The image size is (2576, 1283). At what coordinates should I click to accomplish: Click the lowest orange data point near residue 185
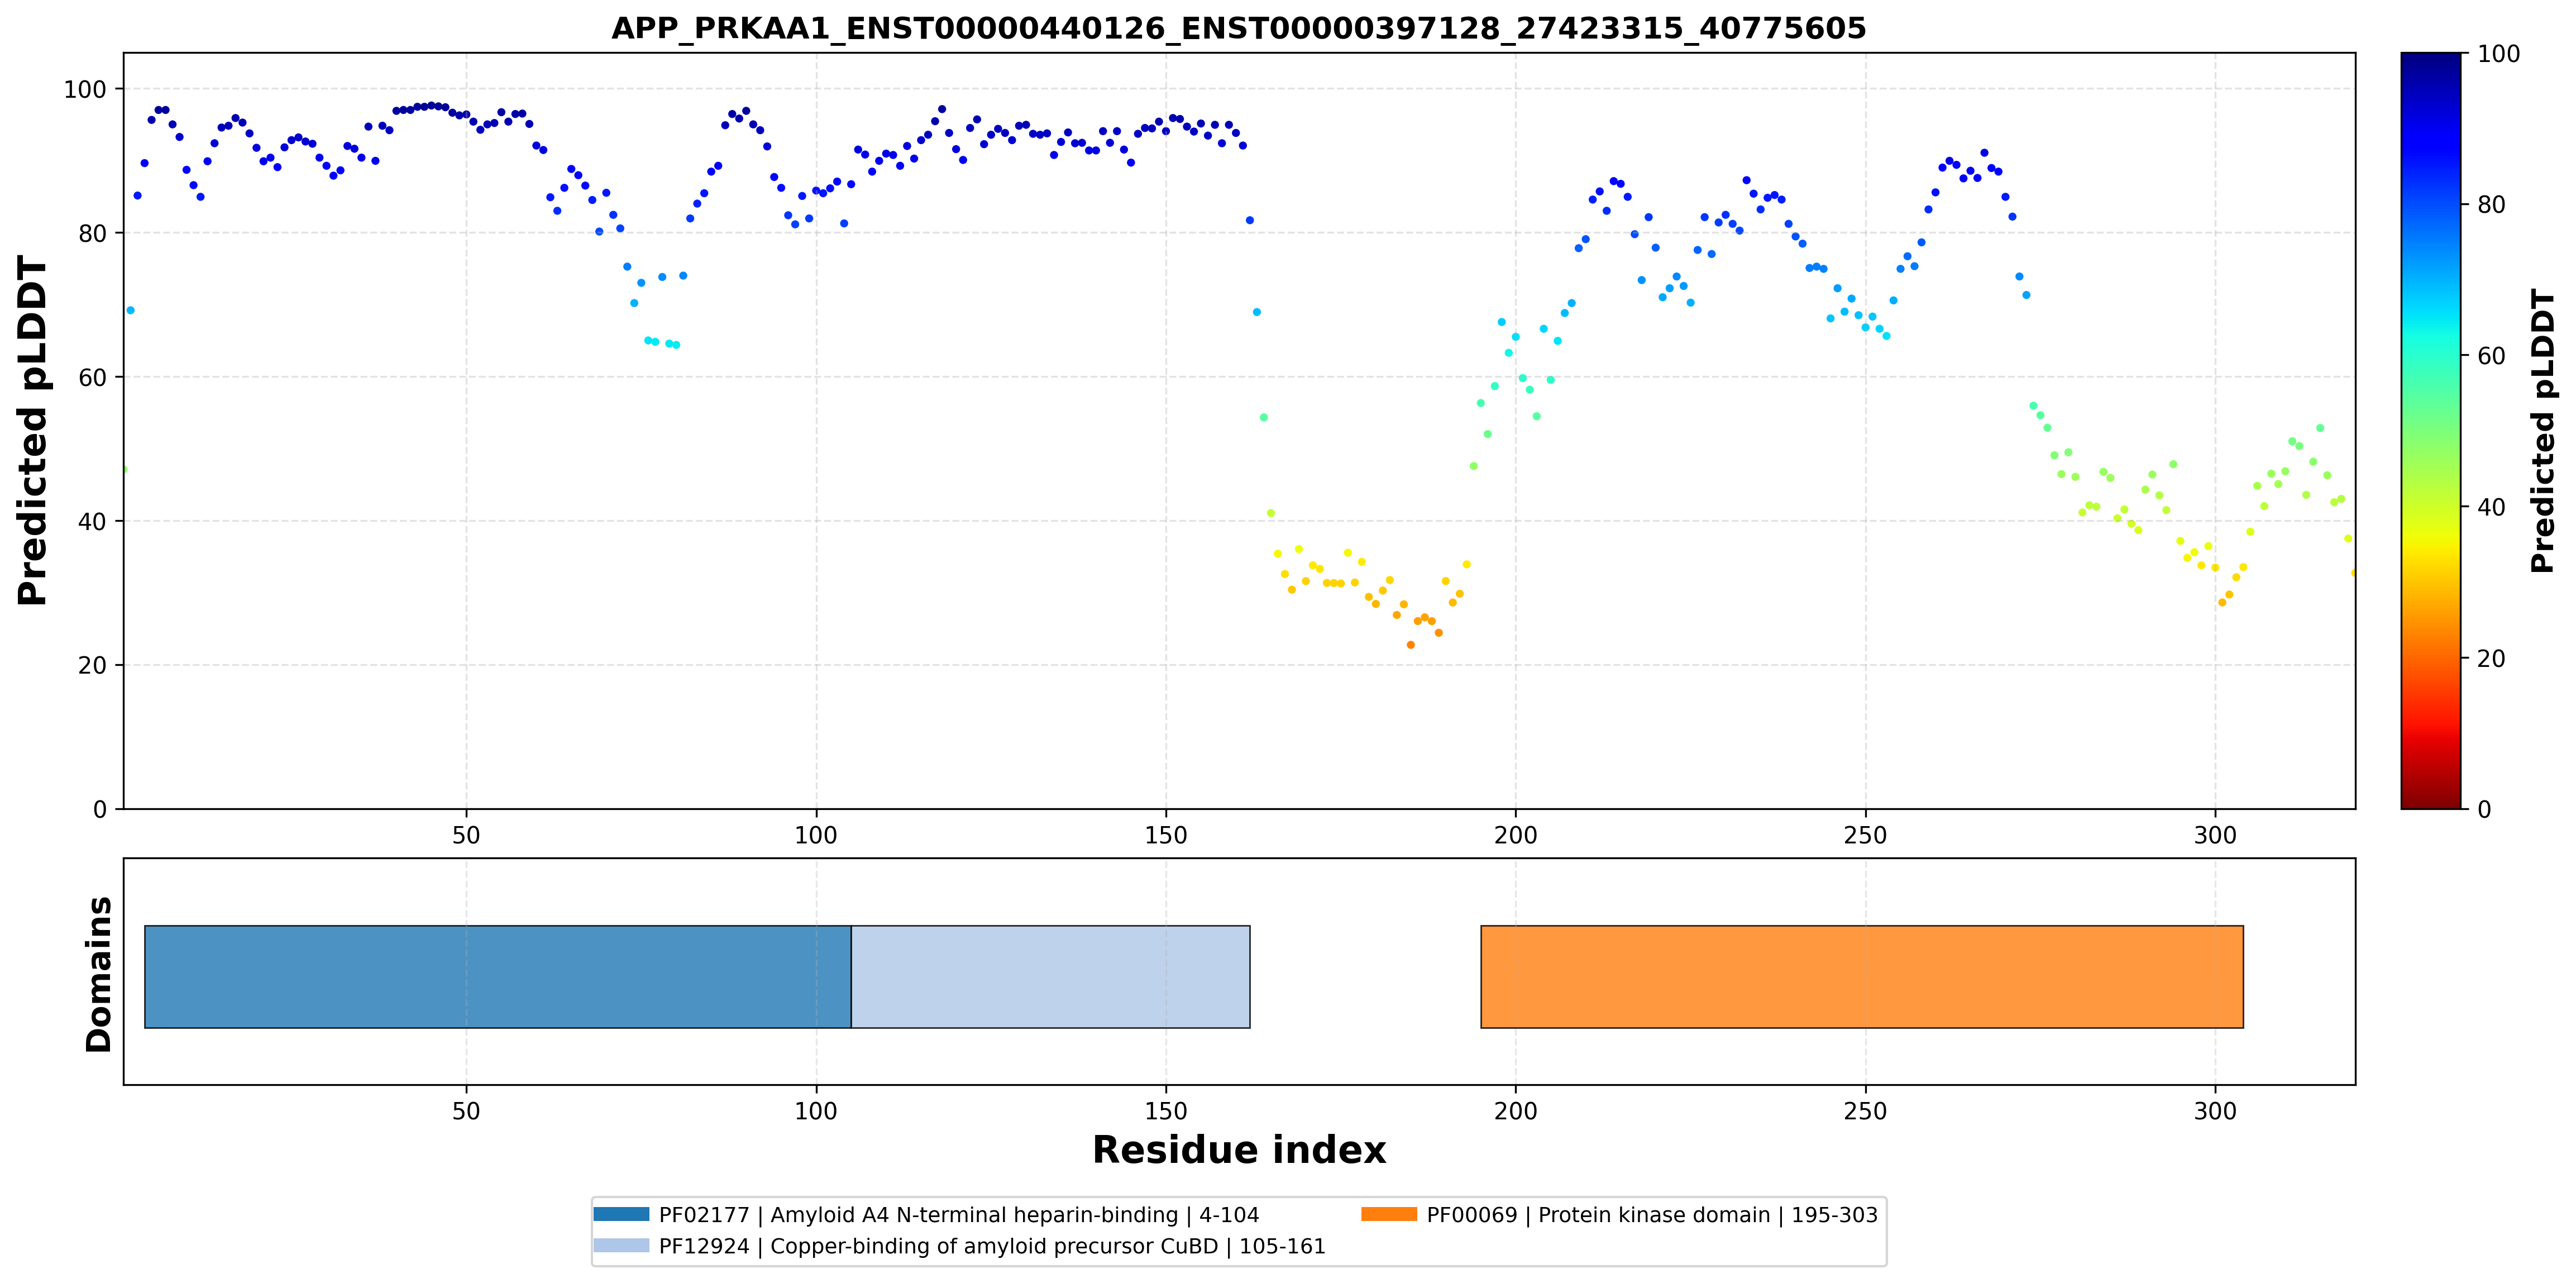click(1411, 645)
